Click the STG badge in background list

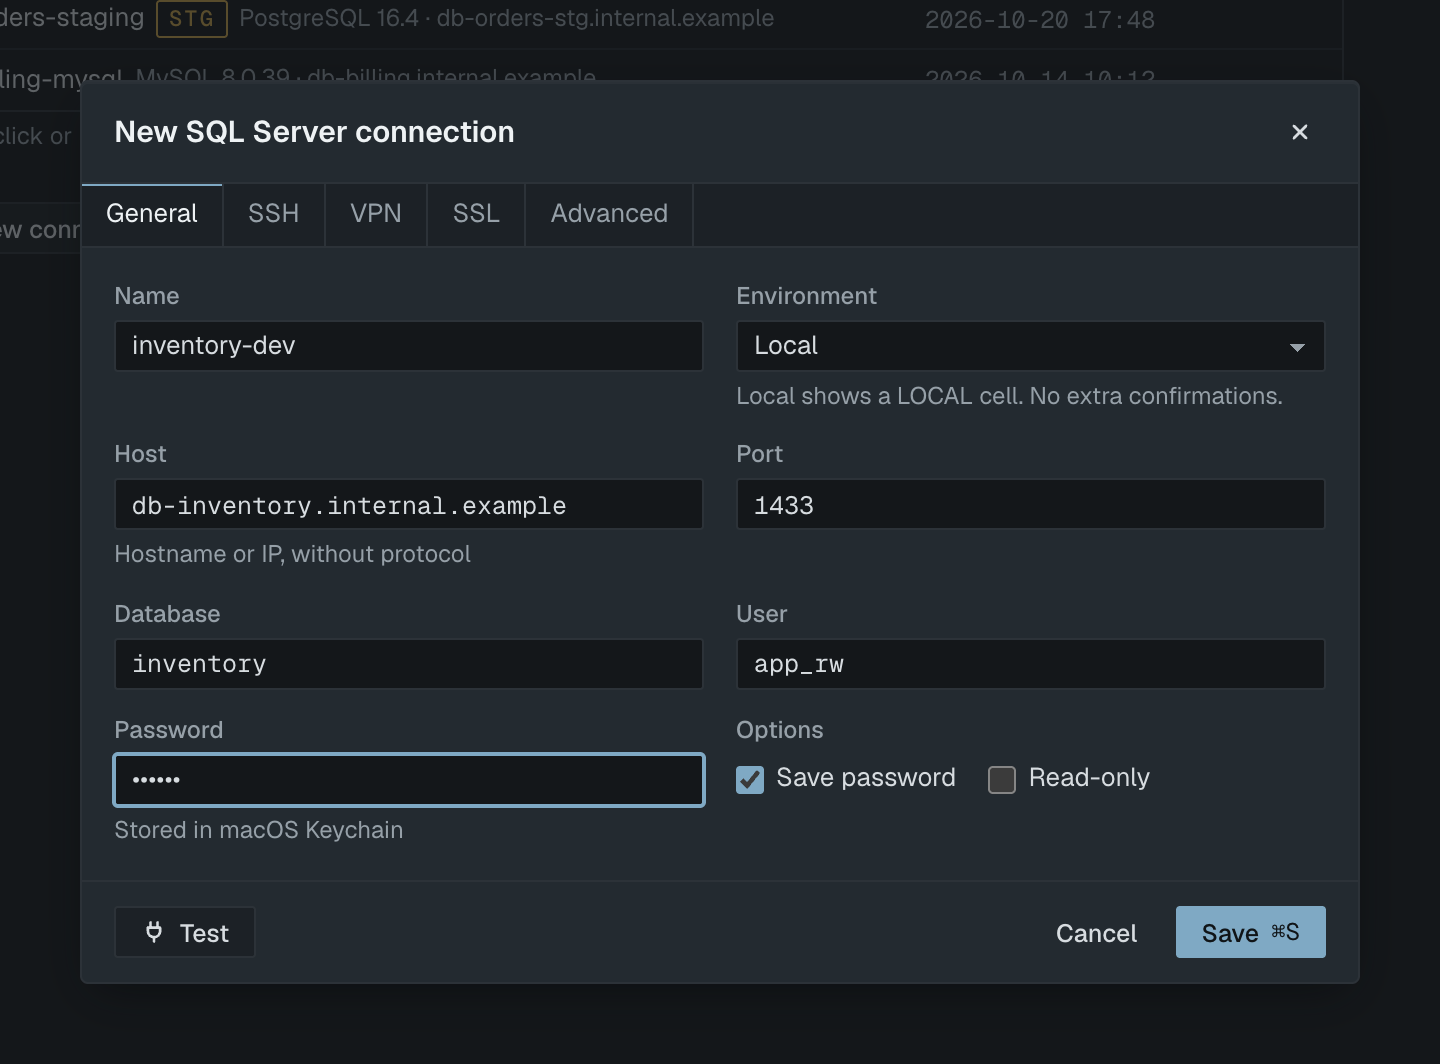click(192, 18)
